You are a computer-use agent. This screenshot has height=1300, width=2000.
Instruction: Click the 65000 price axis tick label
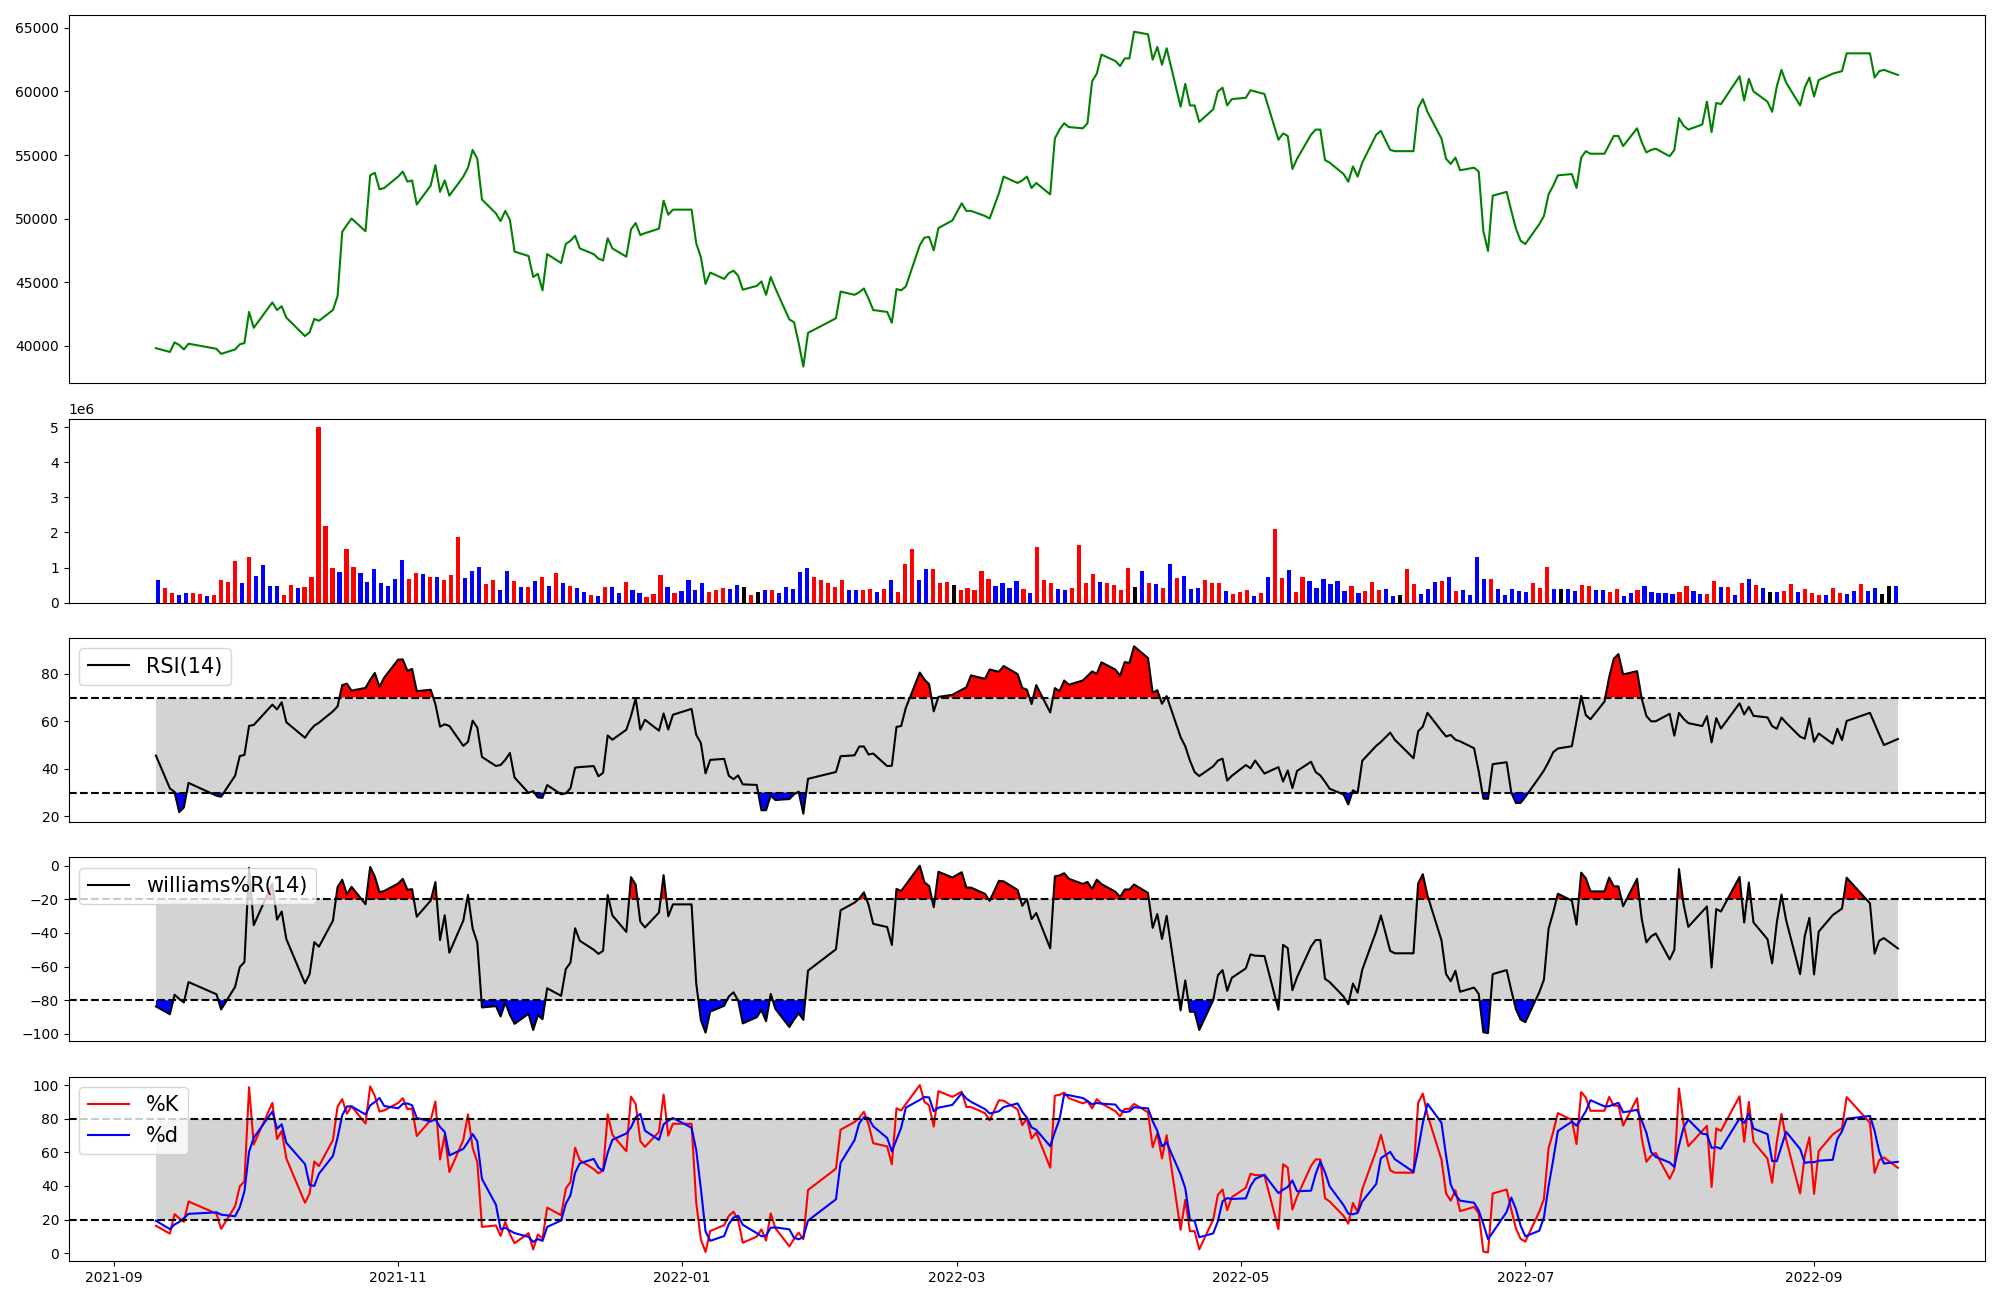[x=36, y=28]
